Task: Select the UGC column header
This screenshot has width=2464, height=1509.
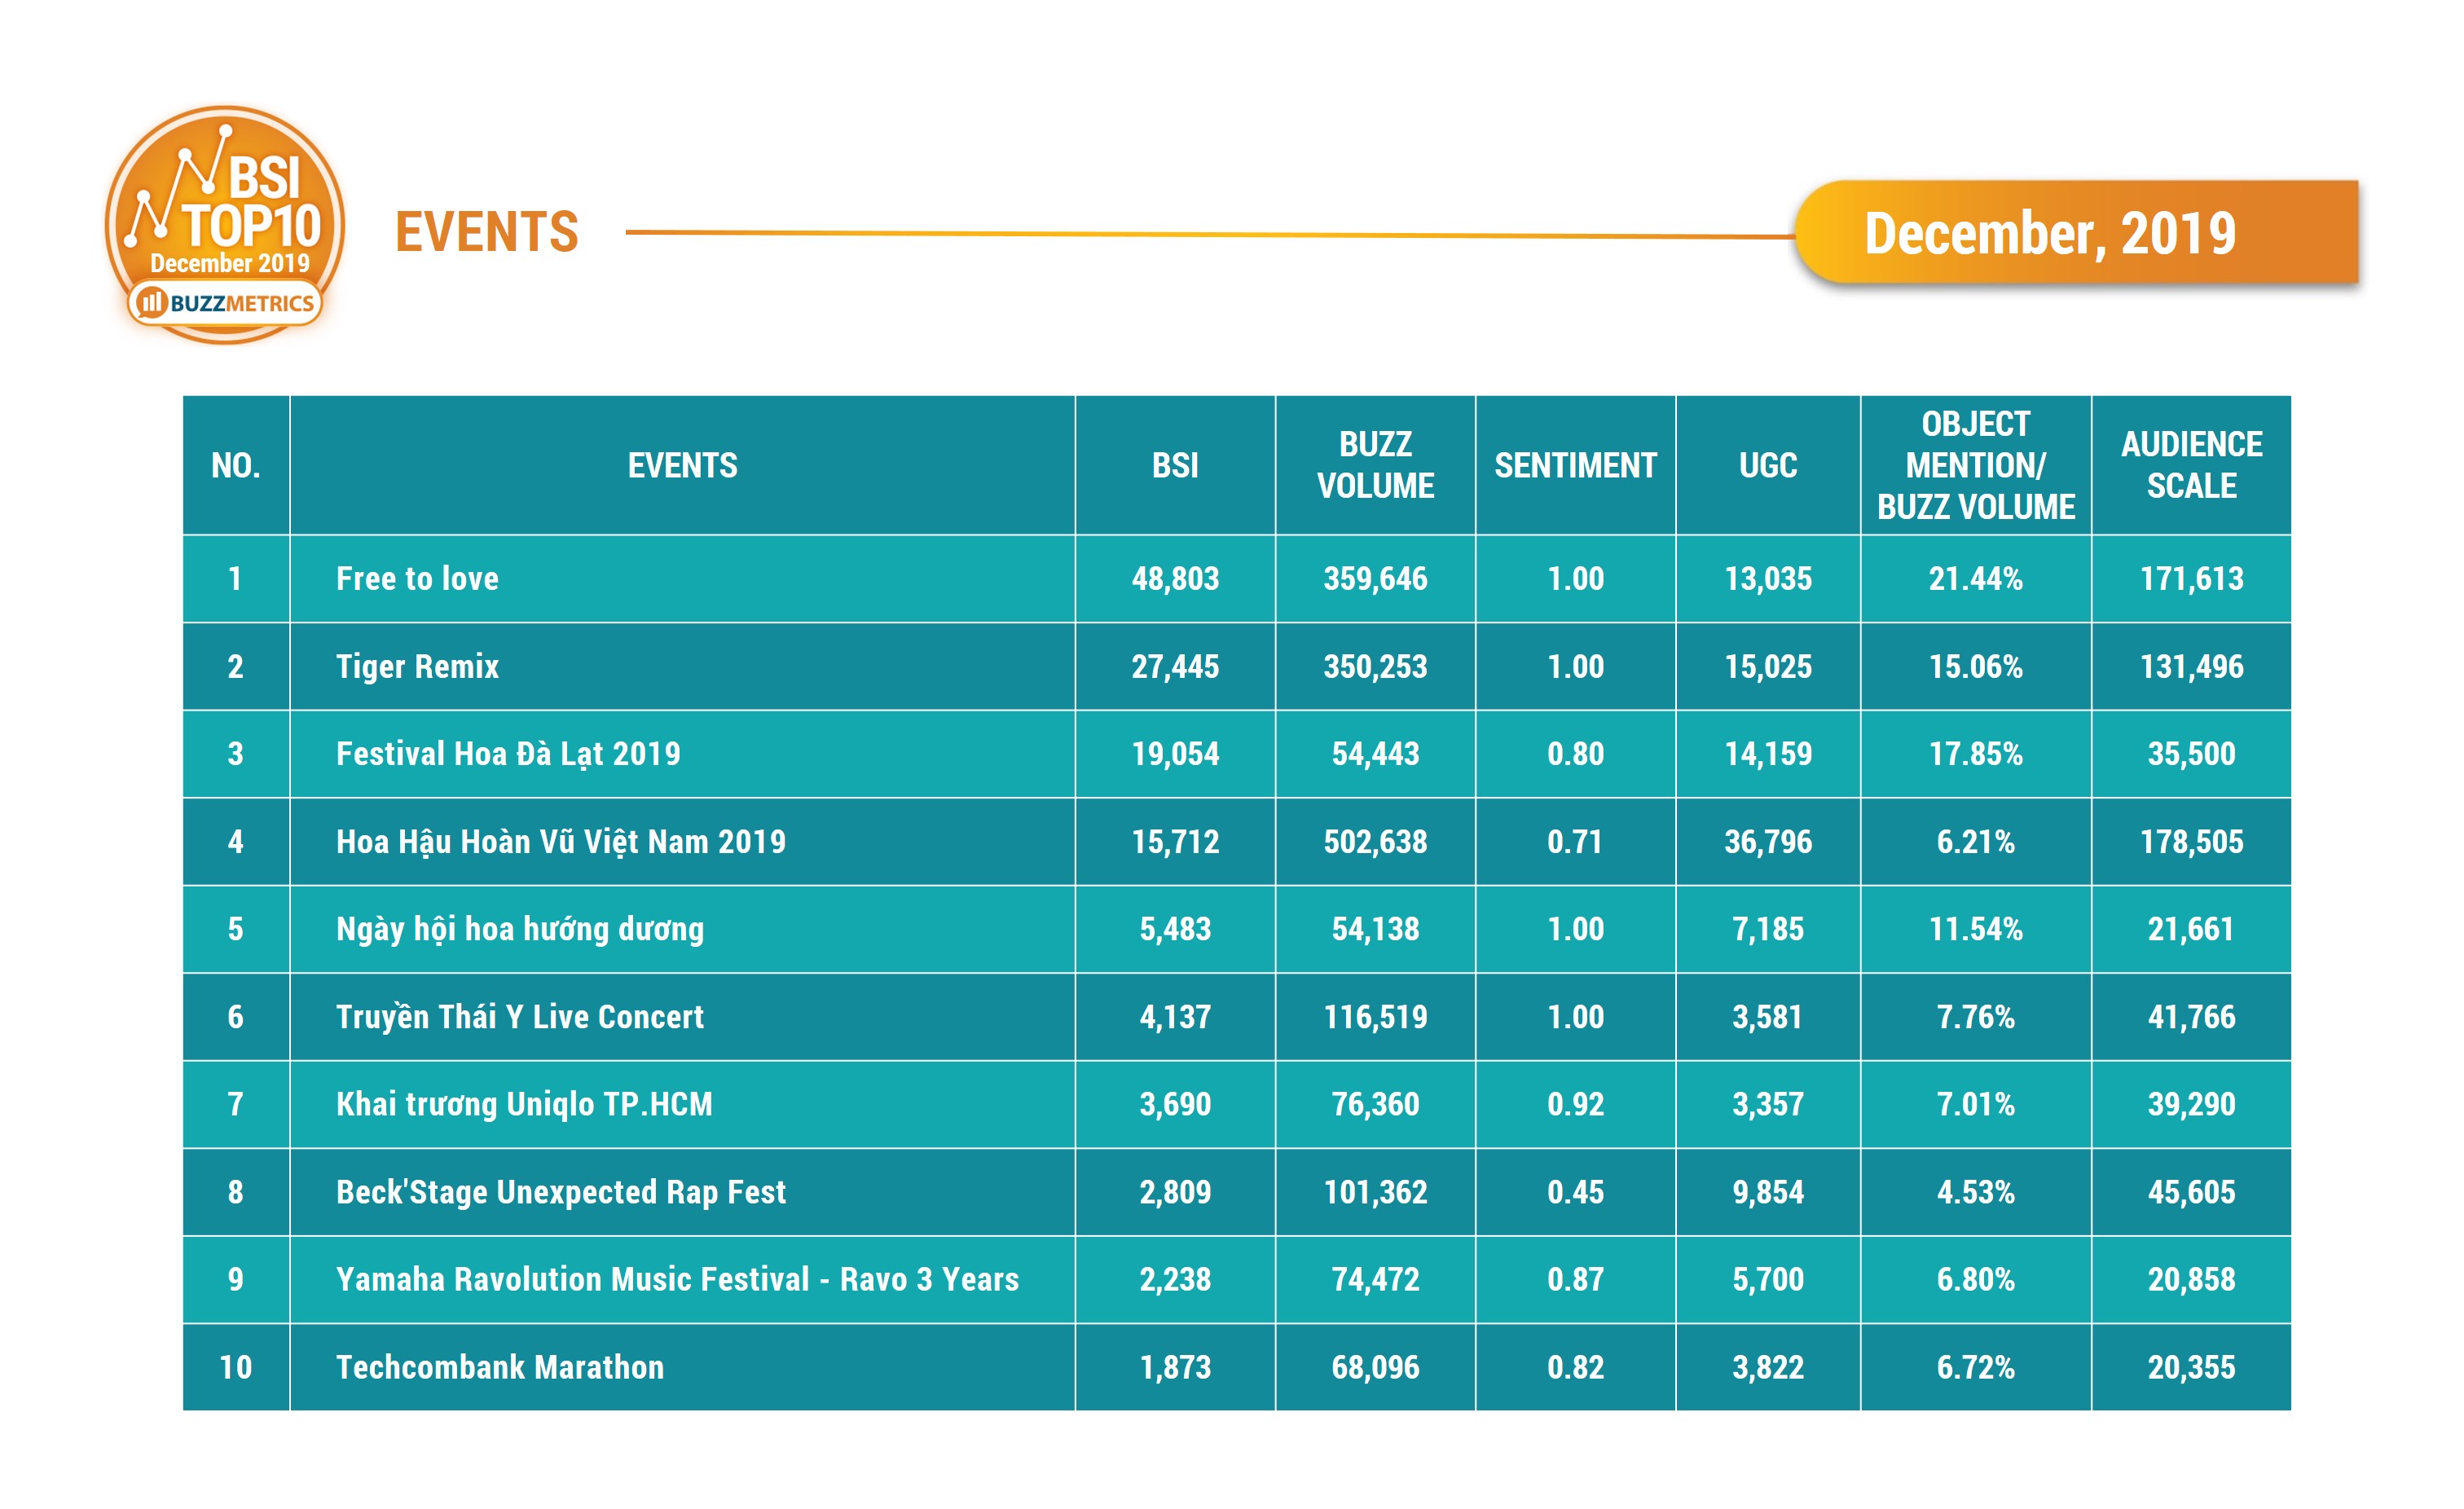Action: tap(1768, 465)
